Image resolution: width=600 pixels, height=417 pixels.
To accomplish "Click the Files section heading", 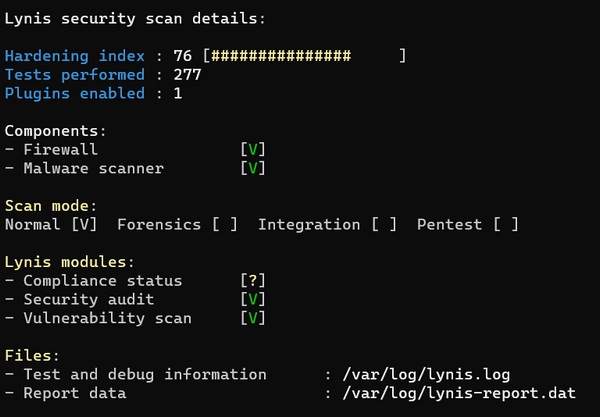I will [32, 356].
